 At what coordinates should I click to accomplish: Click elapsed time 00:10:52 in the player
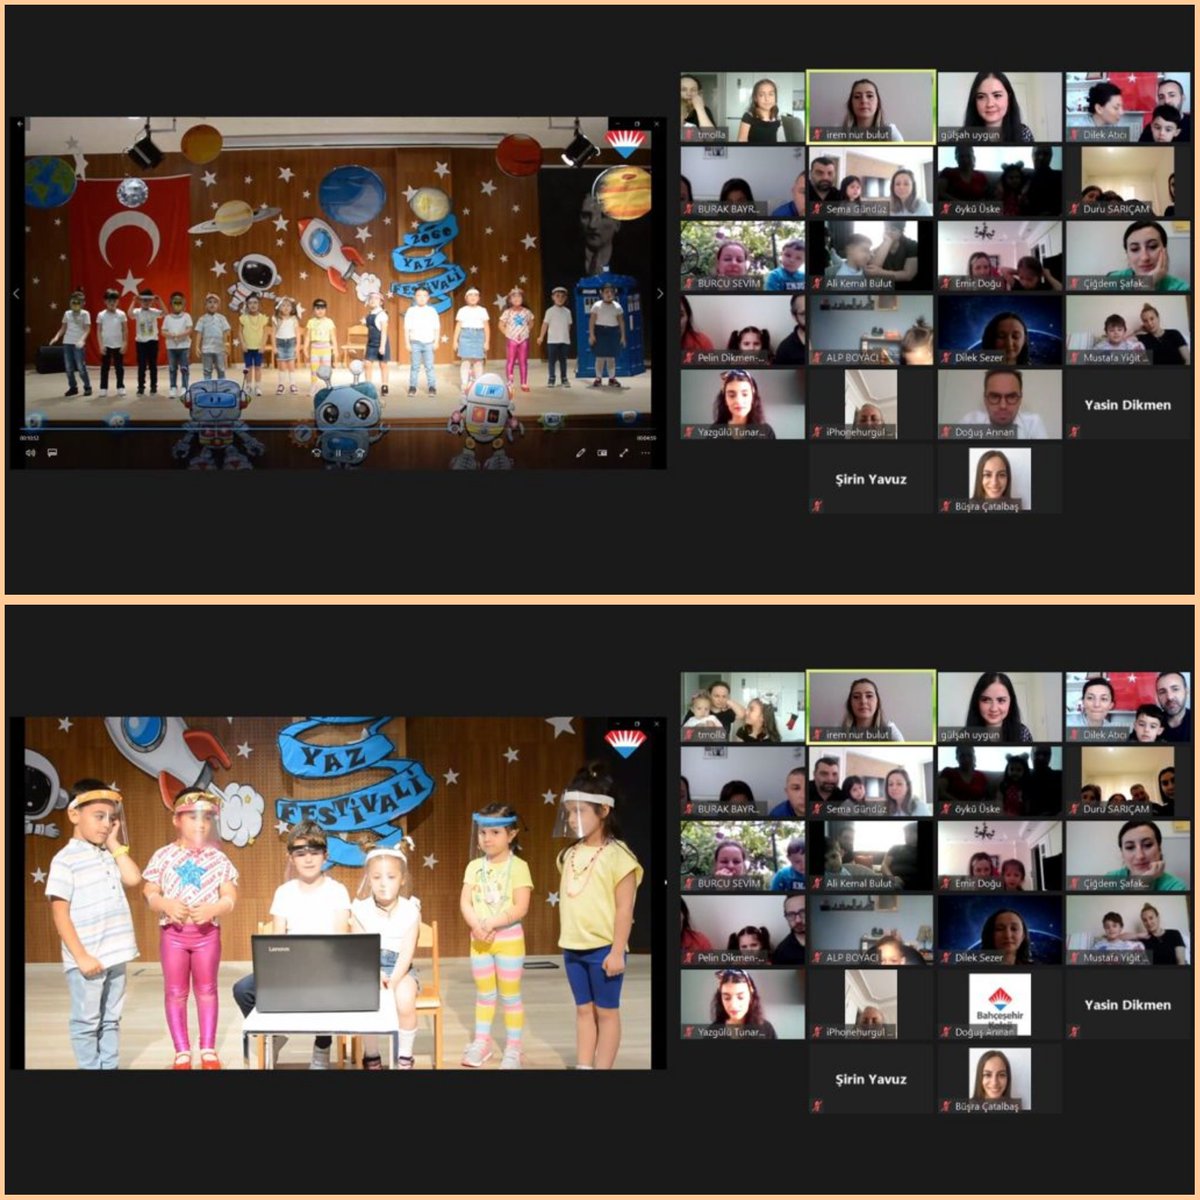29,438
